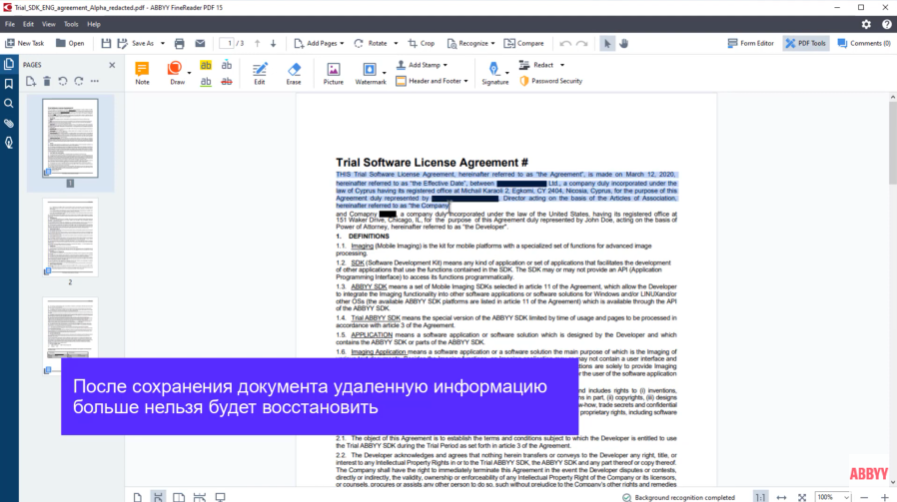
Task: Select the yellow Highlight text tool
Action: pyautogui.click(x=206, y=65)
